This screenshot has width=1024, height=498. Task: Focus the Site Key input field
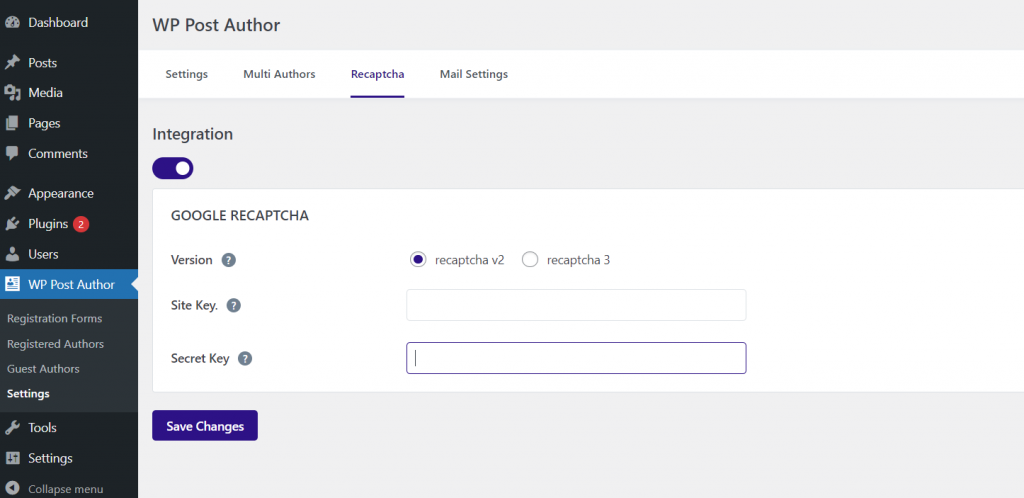(x=576, y=305)
